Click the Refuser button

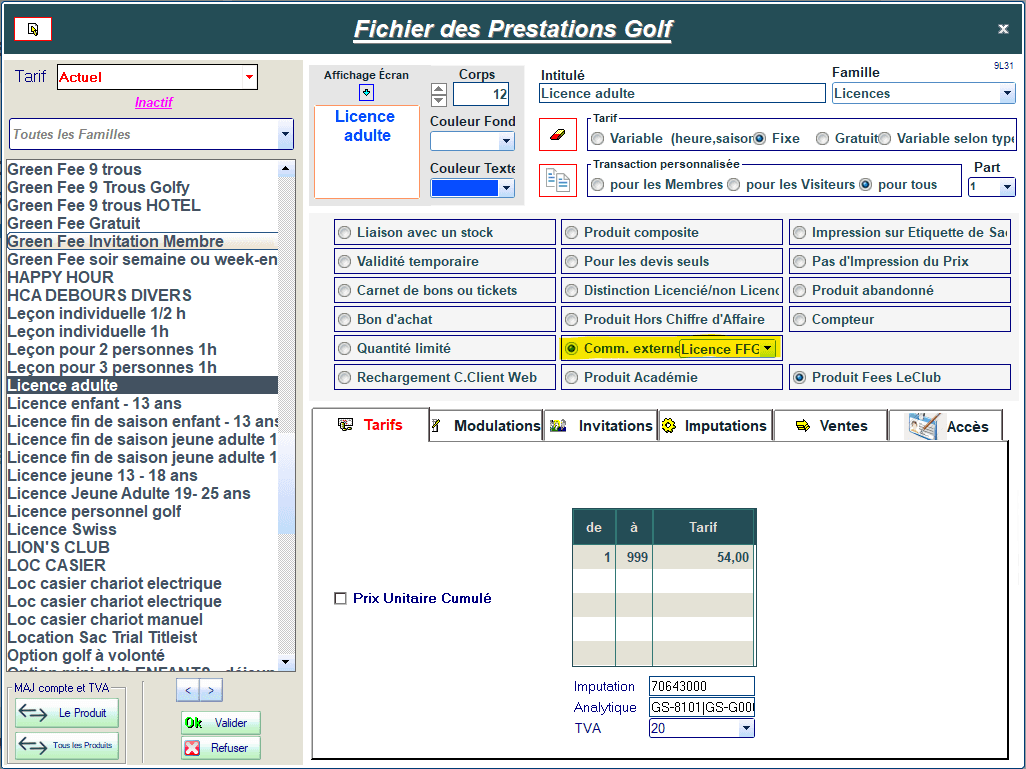[x=221, y=748]
